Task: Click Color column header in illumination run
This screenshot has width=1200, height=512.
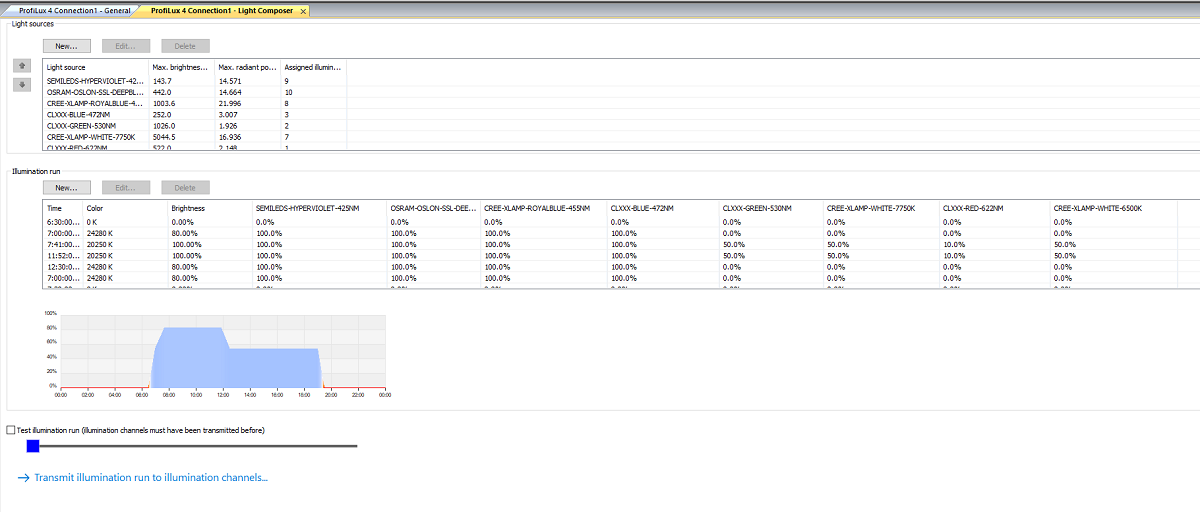Action: click(x=126, y=208)
